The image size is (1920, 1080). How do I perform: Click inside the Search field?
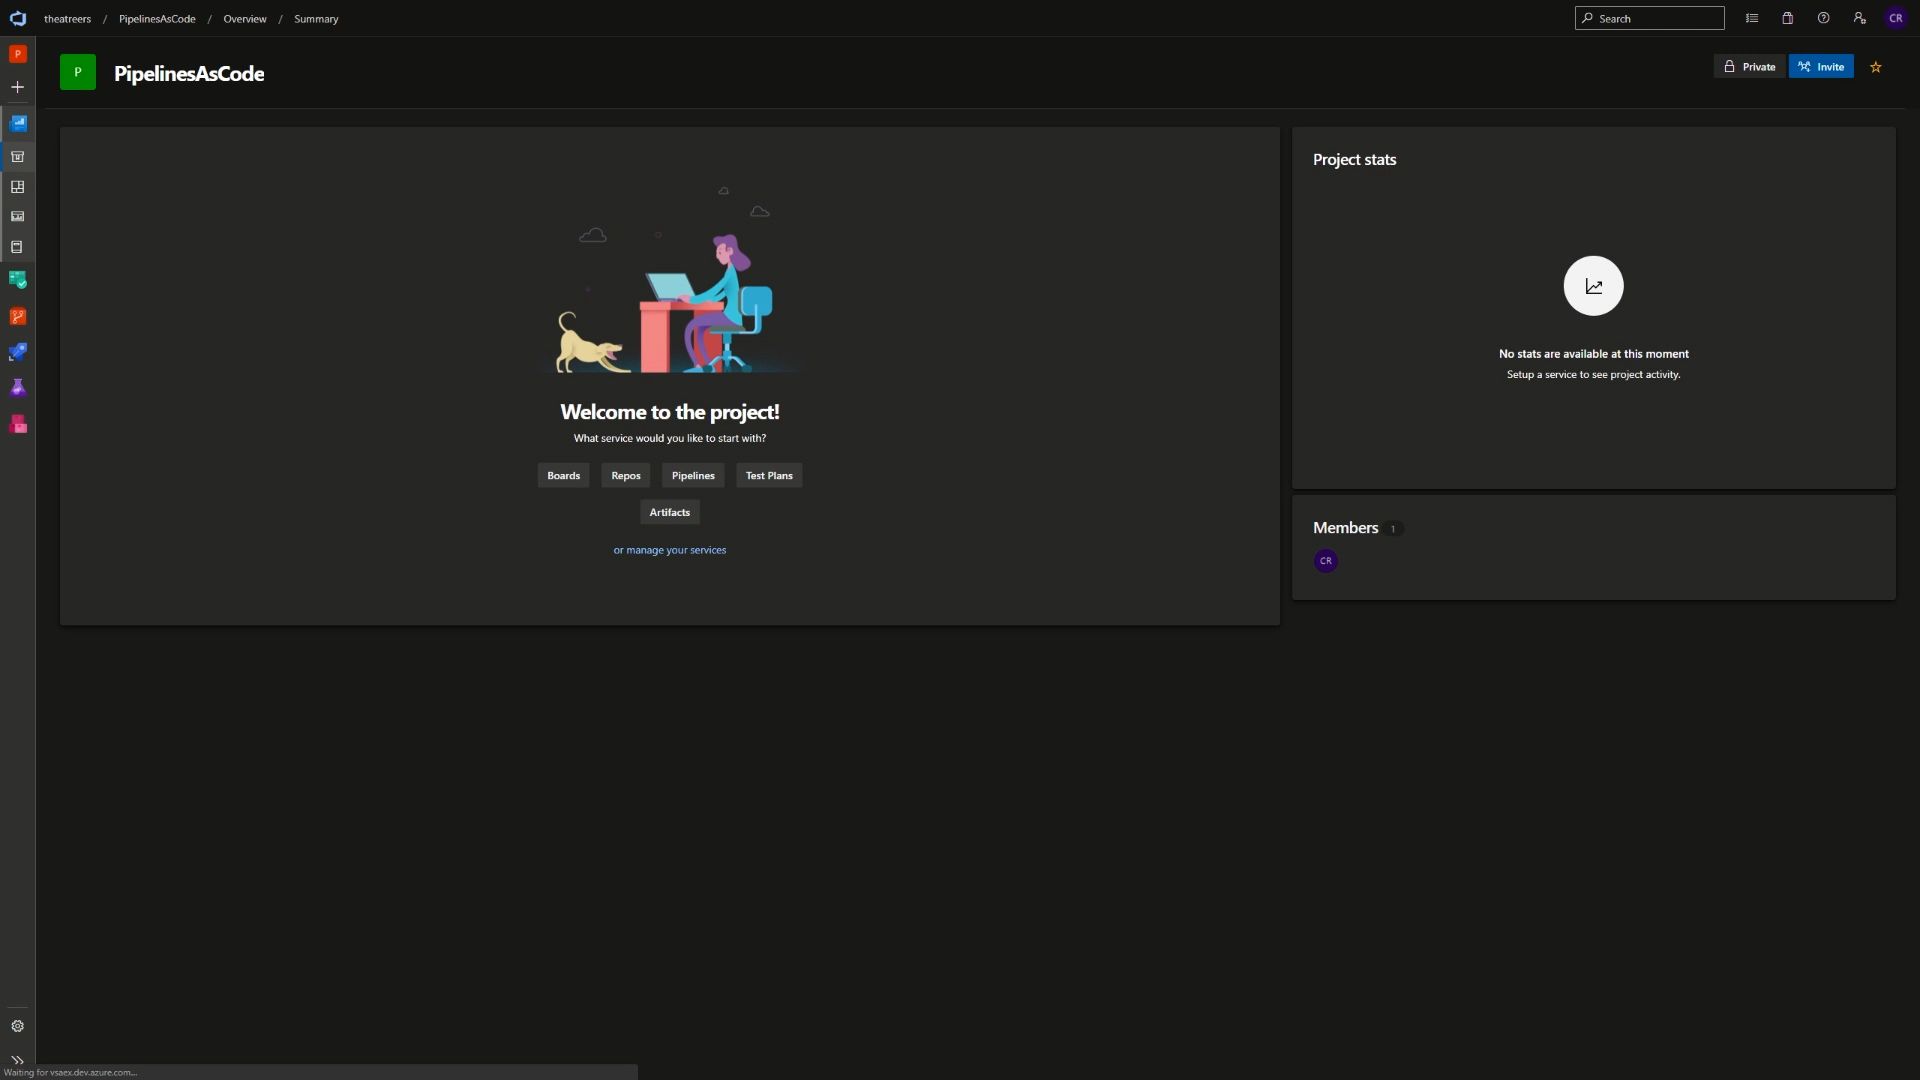click(1650, 17)
